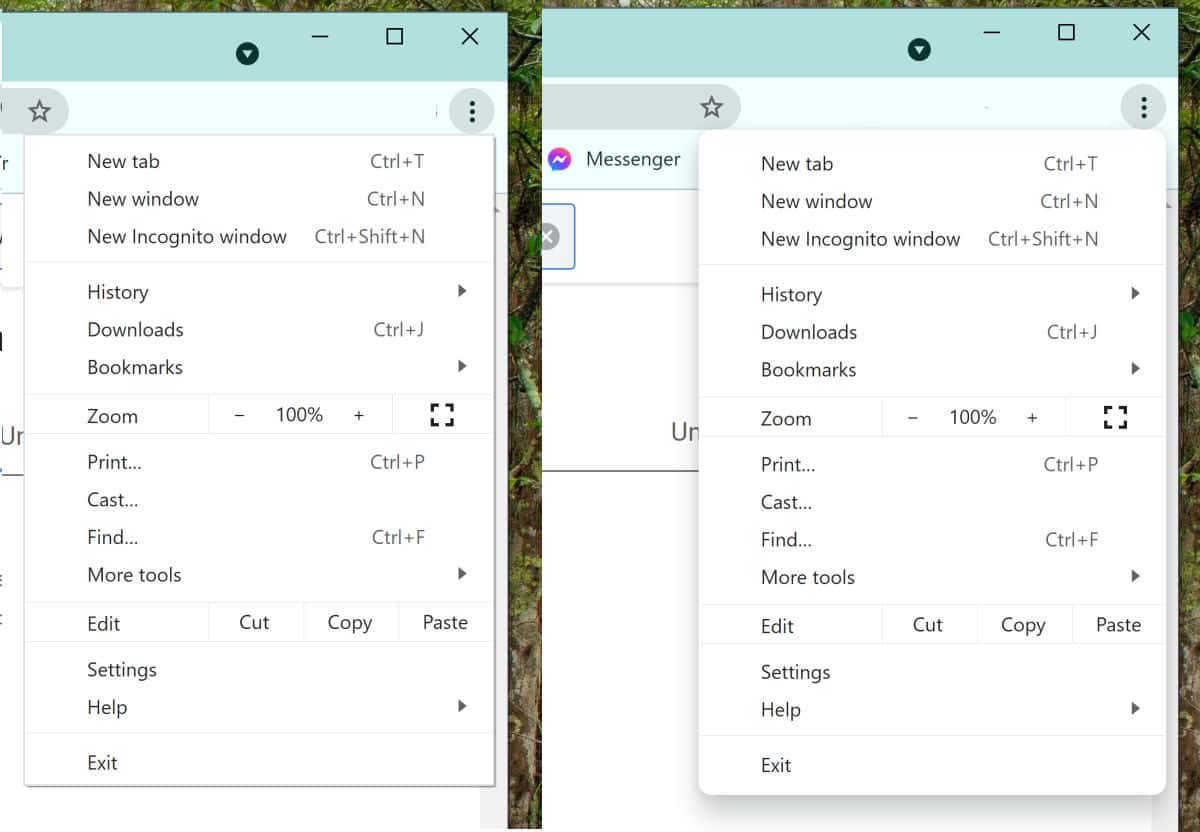1200x832 pixels.
Task: Click the gray circular X icon below Messenger
Action: point(549,237)
